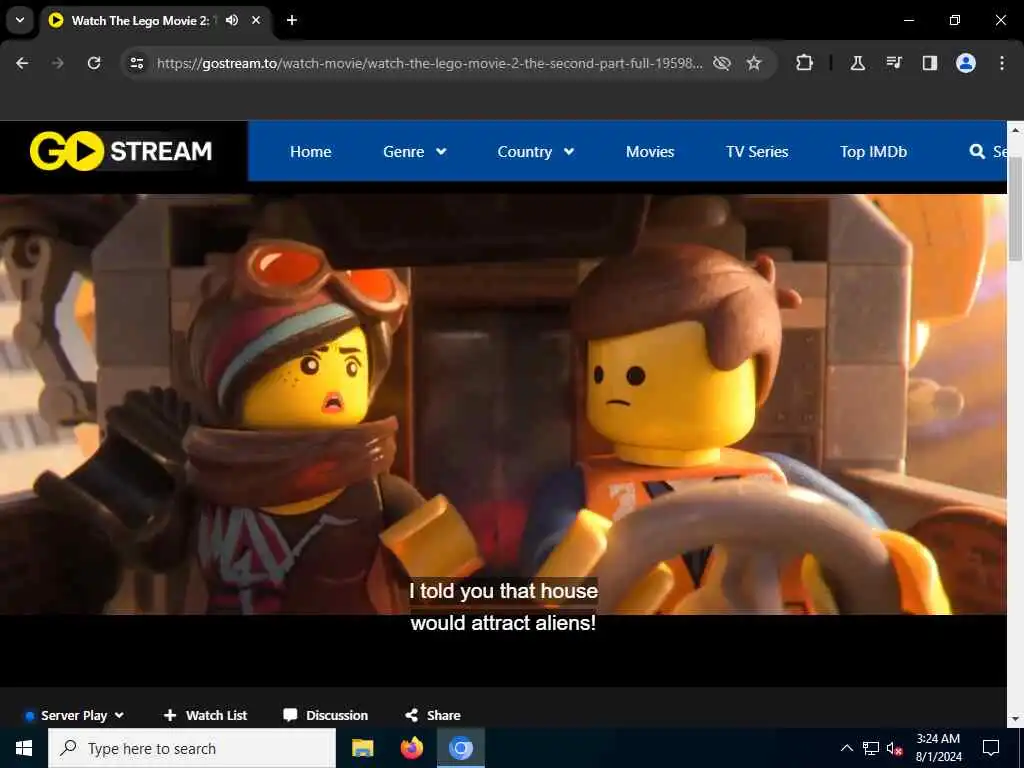
Task: Go to Home in site navigation
Action: [x=310, y=152]
